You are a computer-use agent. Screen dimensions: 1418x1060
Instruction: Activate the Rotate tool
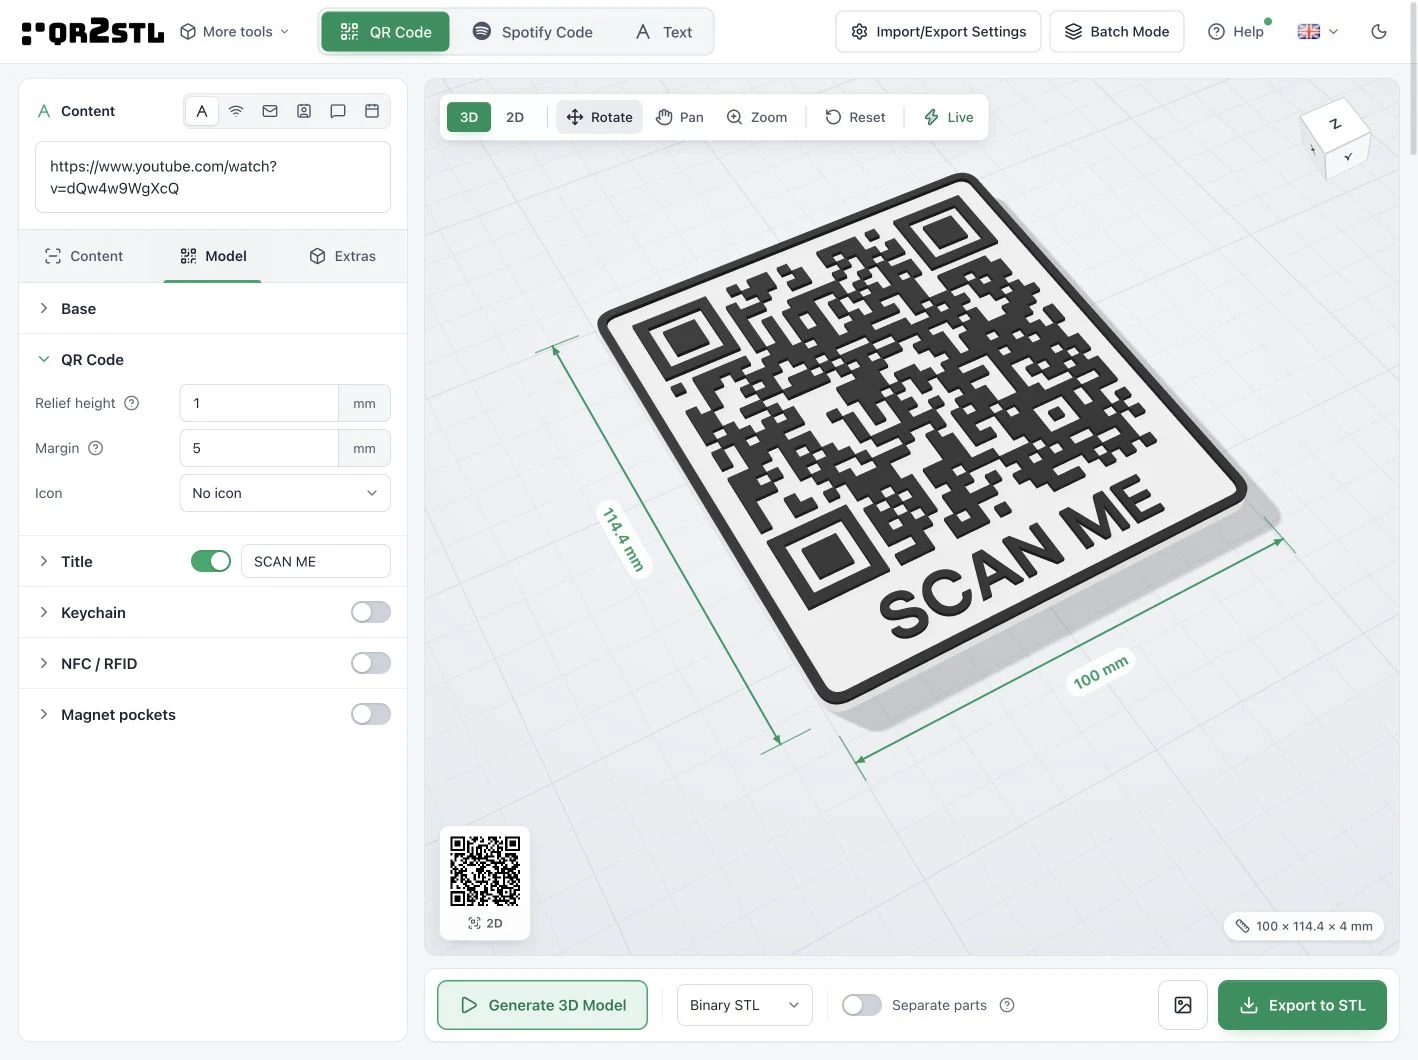pyautogui.click(x=599, y=117)
